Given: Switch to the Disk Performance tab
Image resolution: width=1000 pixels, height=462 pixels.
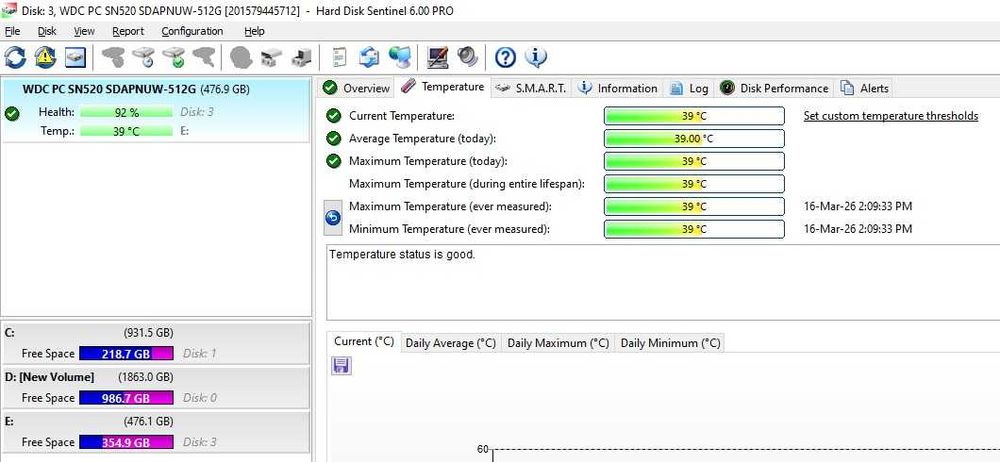Looking at the screenshot, I should point(774,88).
